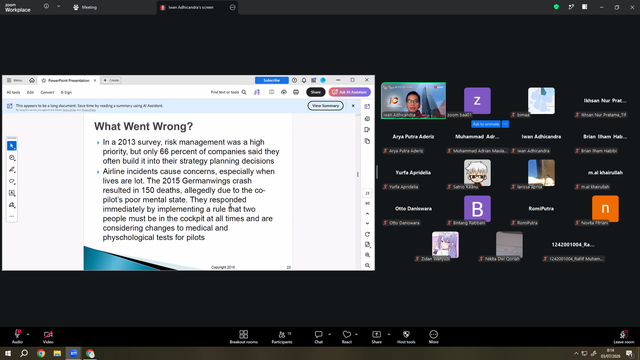Rotate the page with rotate icon

[x=367, y=234]
